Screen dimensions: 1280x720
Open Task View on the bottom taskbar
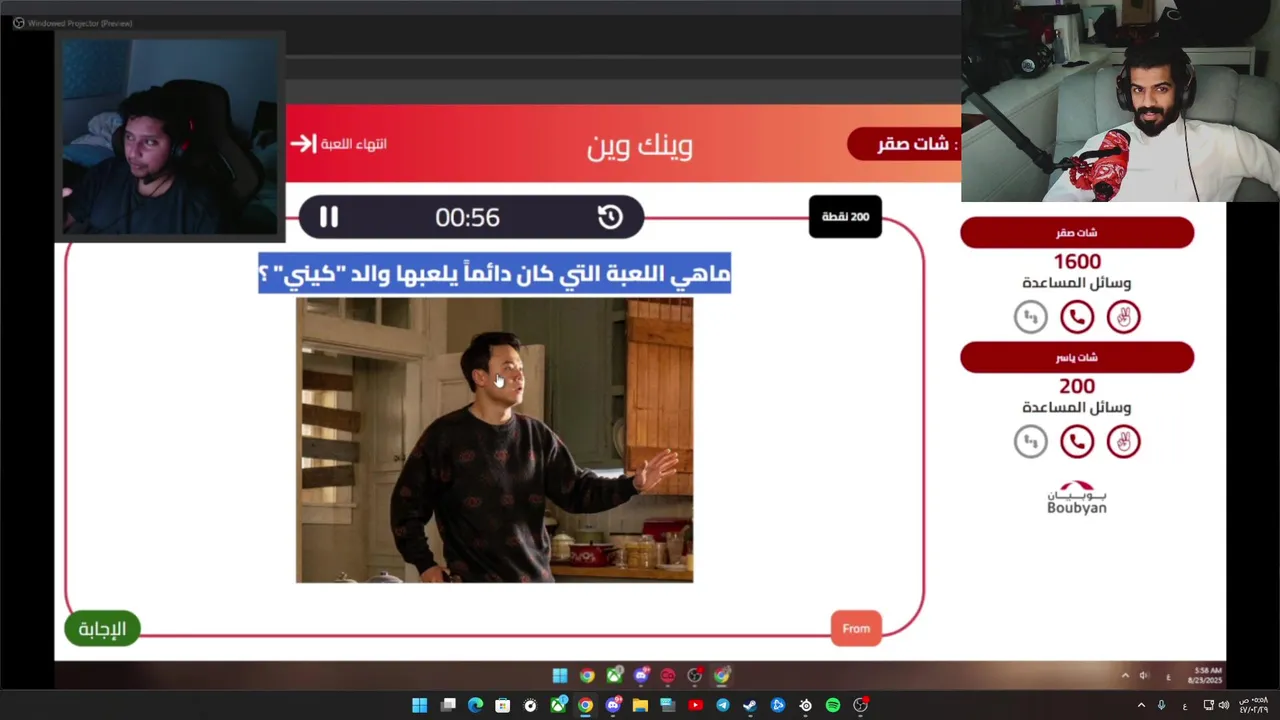point(448,705)
